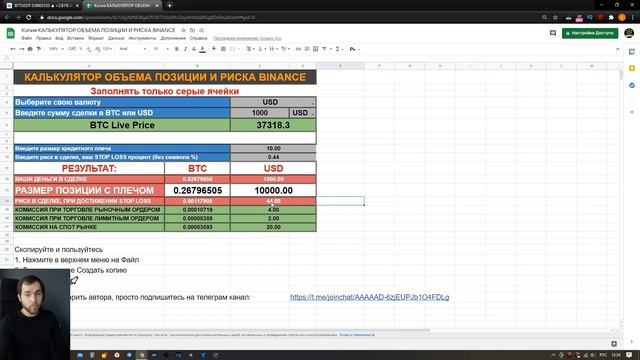
Task: Open the currency dropdown showing USD
Action: point(273,102)
